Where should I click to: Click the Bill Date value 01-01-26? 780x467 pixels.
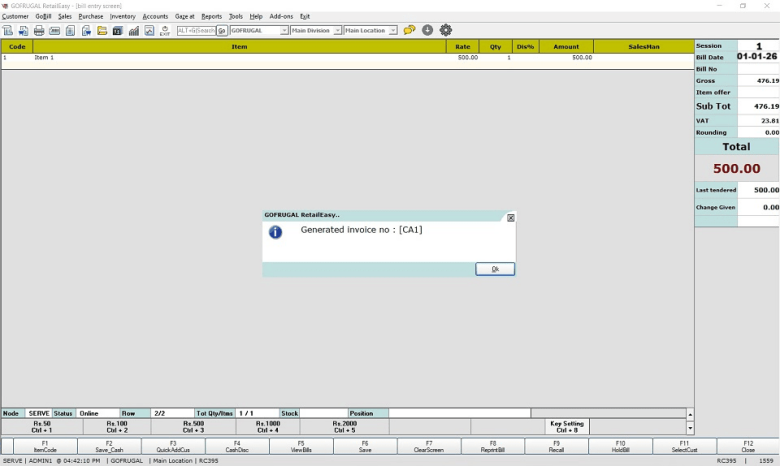[757, 57]
